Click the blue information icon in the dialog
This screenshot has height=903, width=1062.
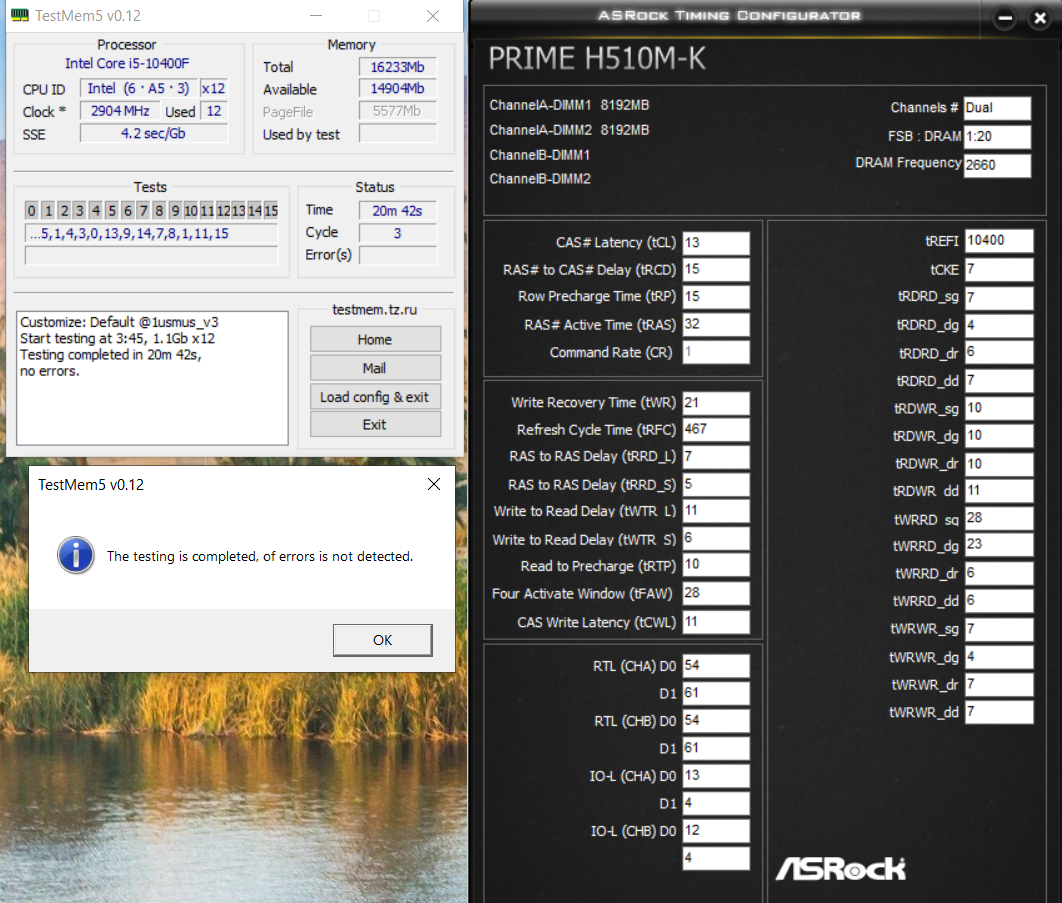point(76,555)
